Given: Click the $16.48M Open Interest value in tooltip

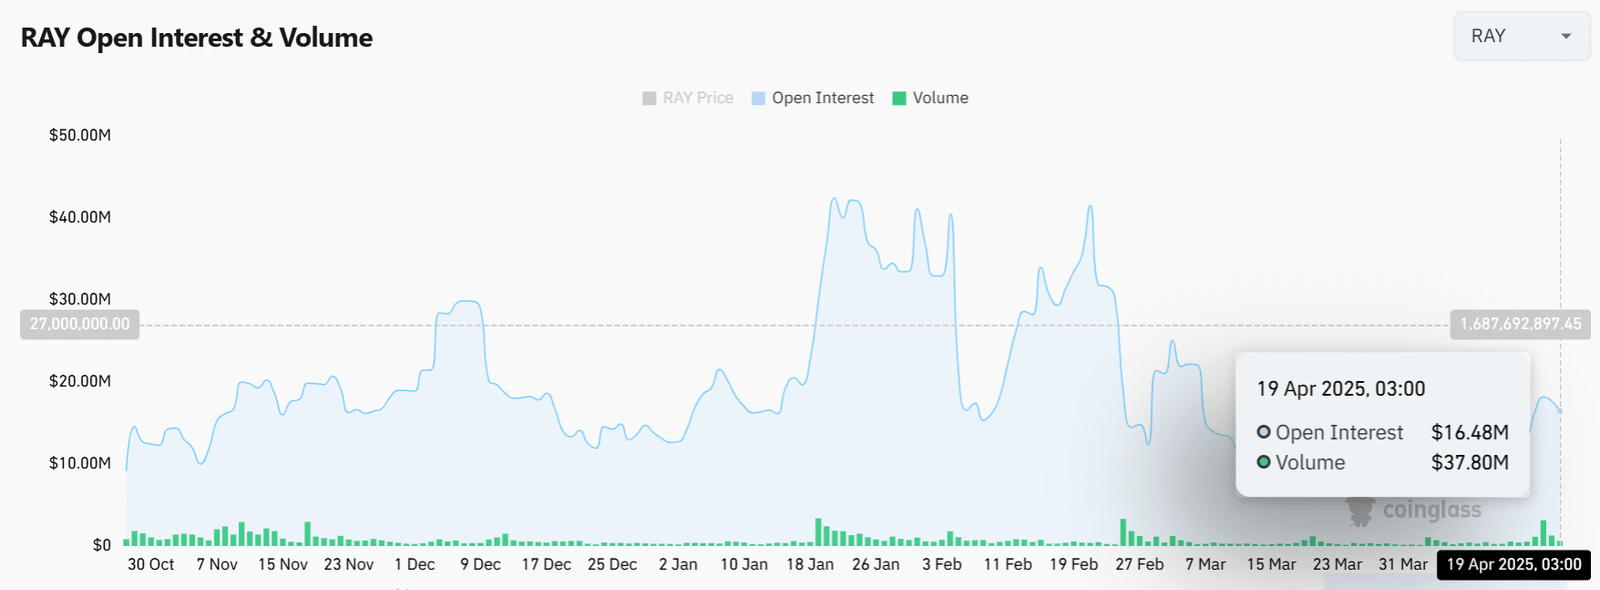Looking at the screenshot, I should click(1469, 432).
